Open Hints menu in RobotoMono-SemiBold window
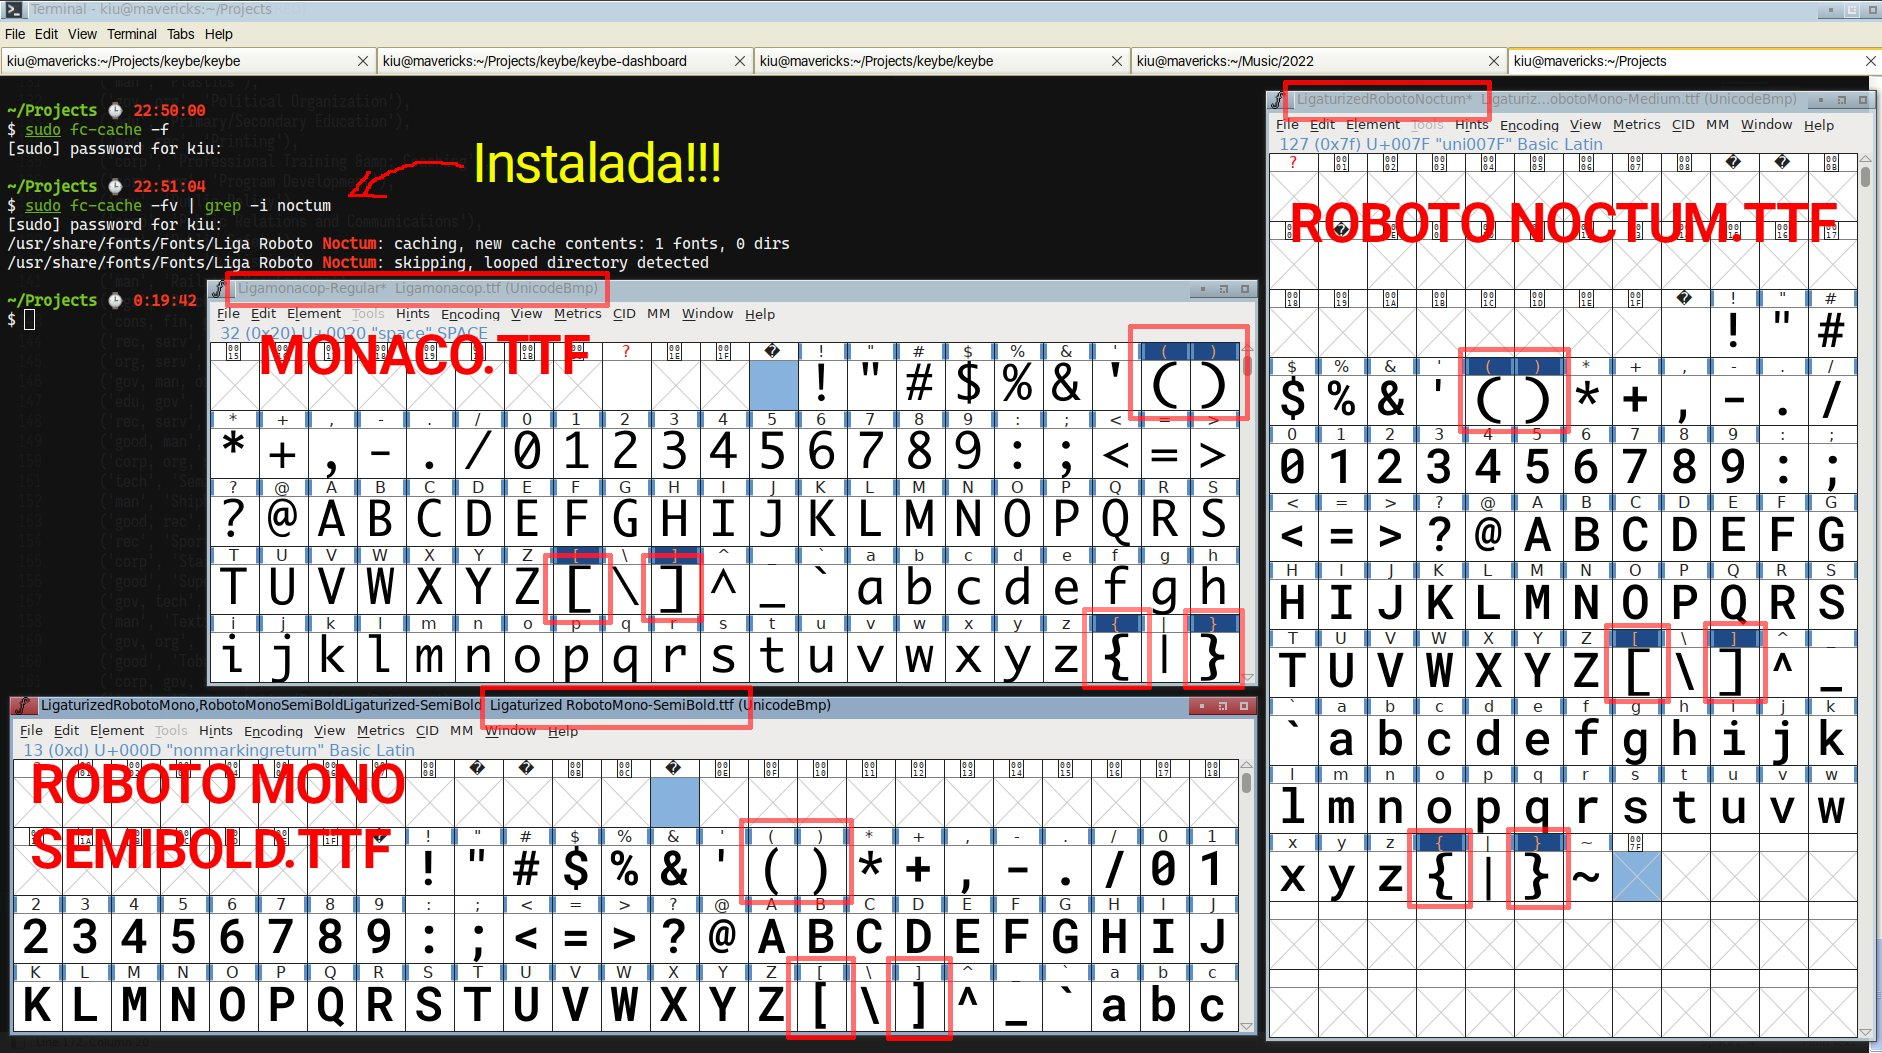Screen dimensions: 1882x1053 215,731
